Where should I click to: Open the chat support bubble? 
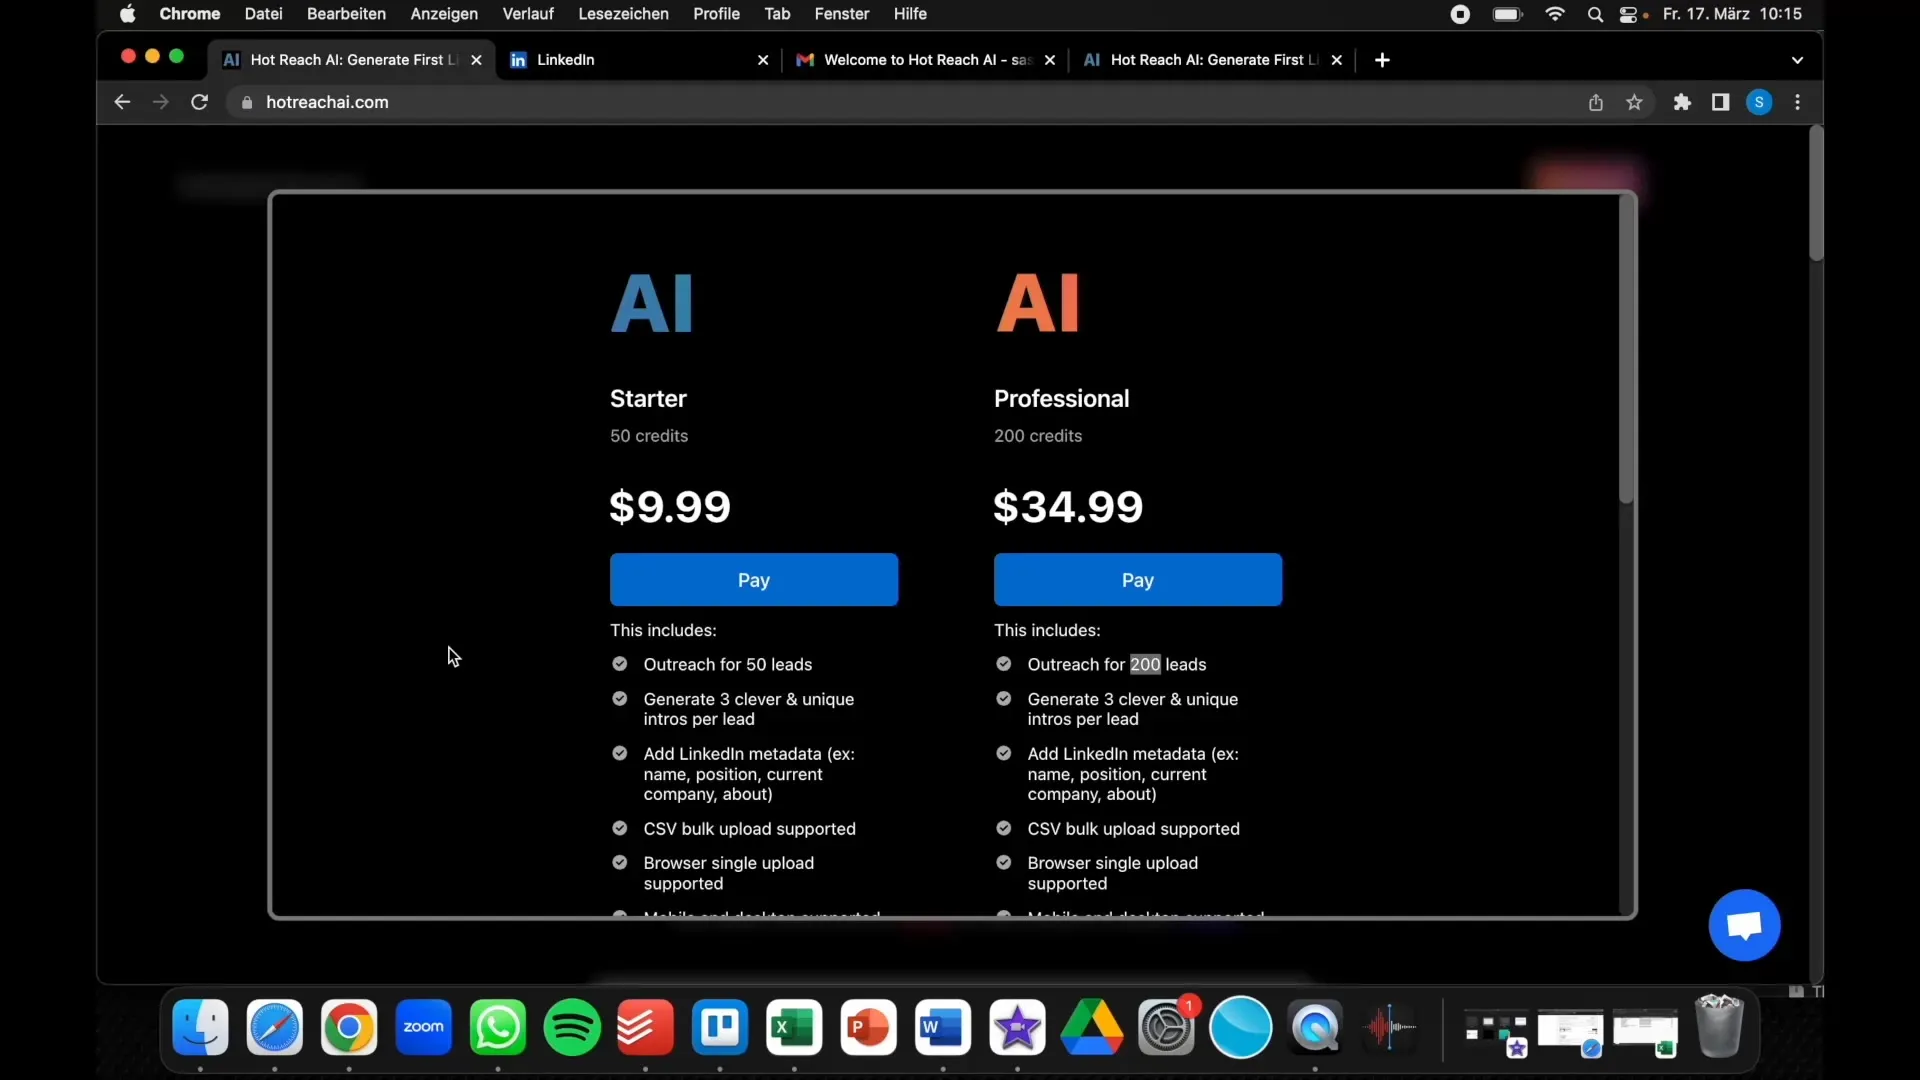point(1744,925)
